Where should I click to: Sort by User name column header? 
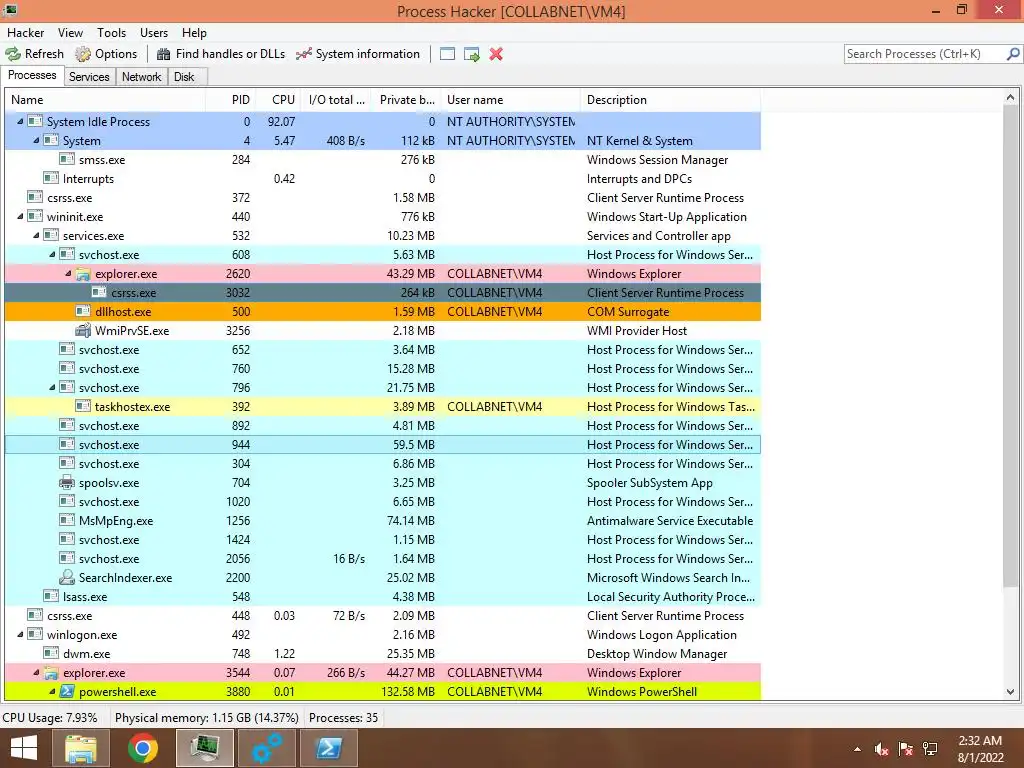click(511, 100)
